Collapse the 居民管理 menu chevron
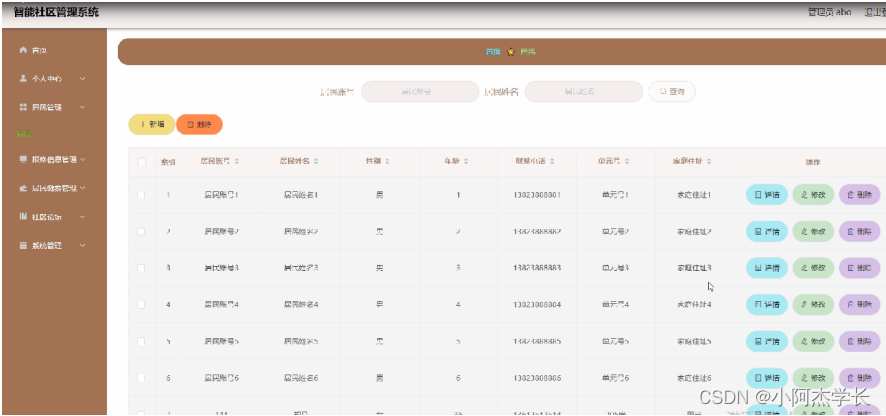Viewport: 886px width, 416px height. 82,107
